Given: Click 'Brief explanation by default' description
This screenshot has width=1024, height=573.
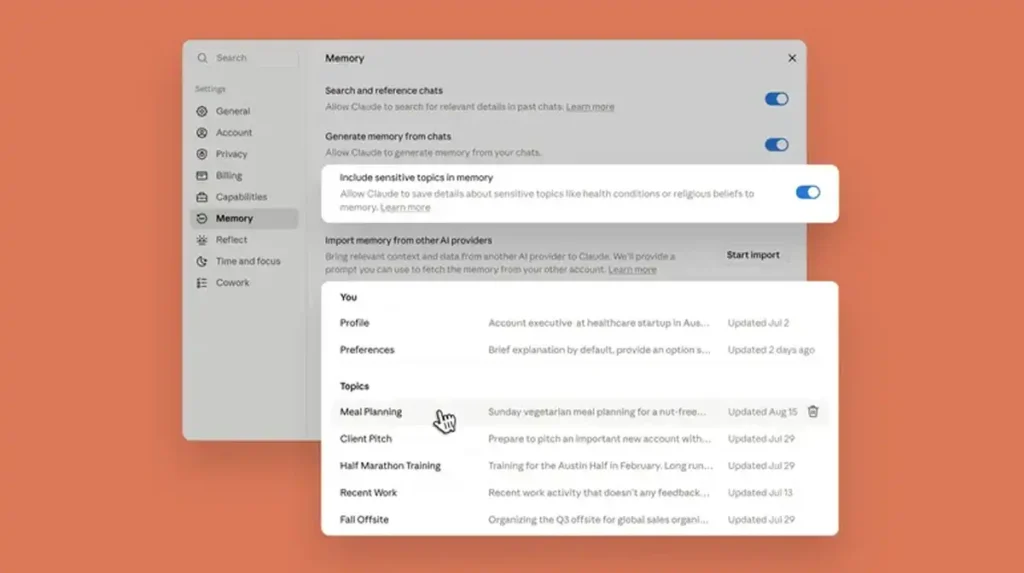Looking at the screenshot, I should click(x=599, y=350).
